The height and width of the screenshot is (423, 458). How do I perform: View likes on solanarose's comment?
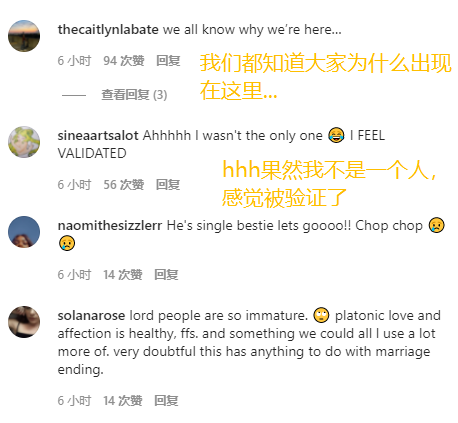pos(123,401)
